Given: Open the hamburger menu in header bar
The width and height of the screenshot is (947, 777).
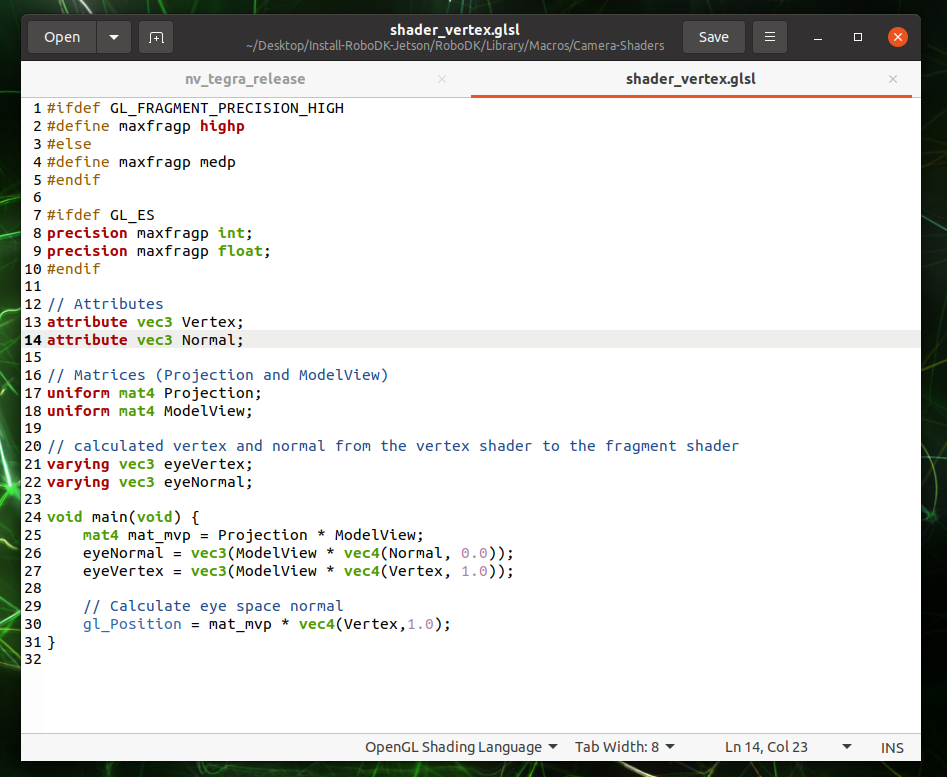Looking at the screenshot, I should tap(769, 37).
